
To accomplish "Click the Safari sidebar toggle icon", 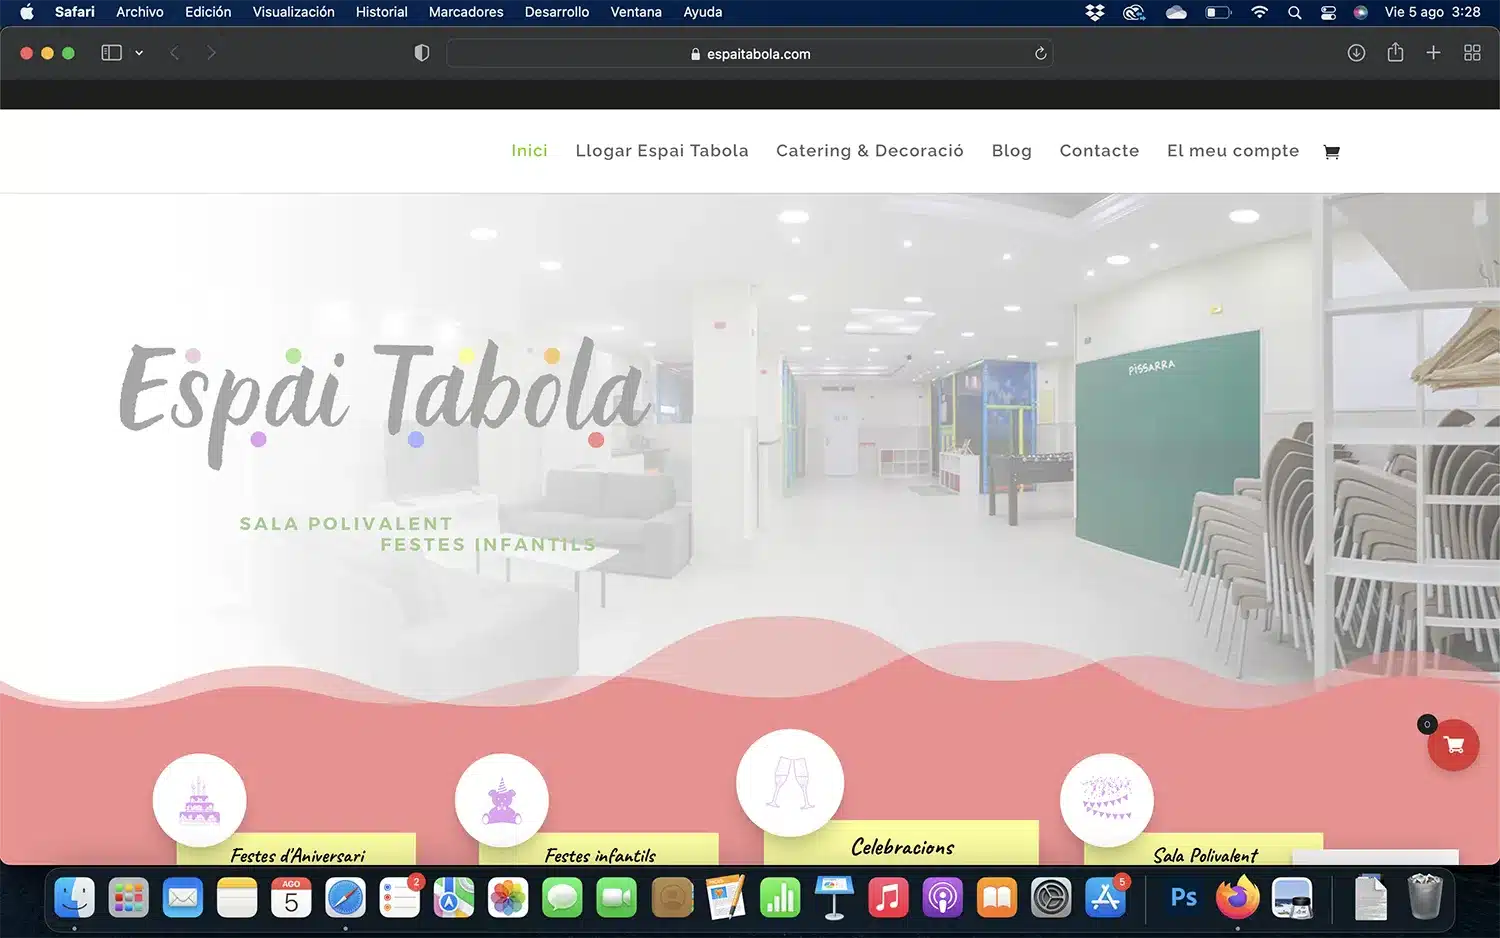I will [x=111, y=53].
